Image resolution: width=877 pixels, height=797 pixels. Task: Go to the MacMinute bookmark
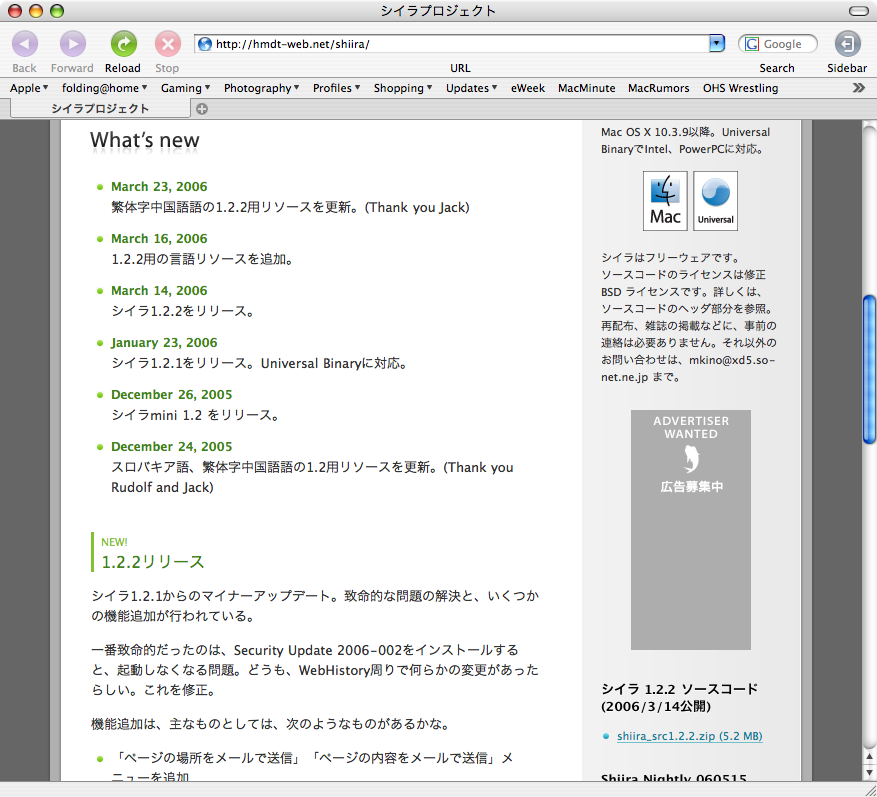pos(586,88)
